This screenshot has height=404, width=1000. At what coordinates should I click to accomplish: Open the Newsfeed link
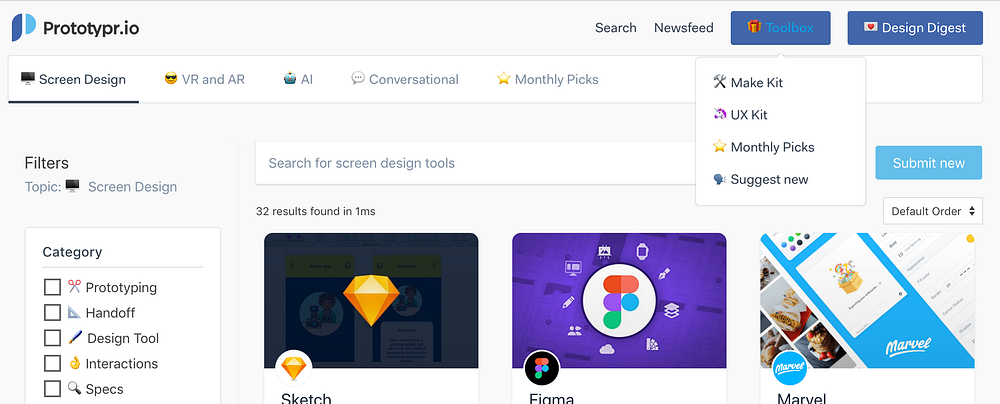[684, 28]
